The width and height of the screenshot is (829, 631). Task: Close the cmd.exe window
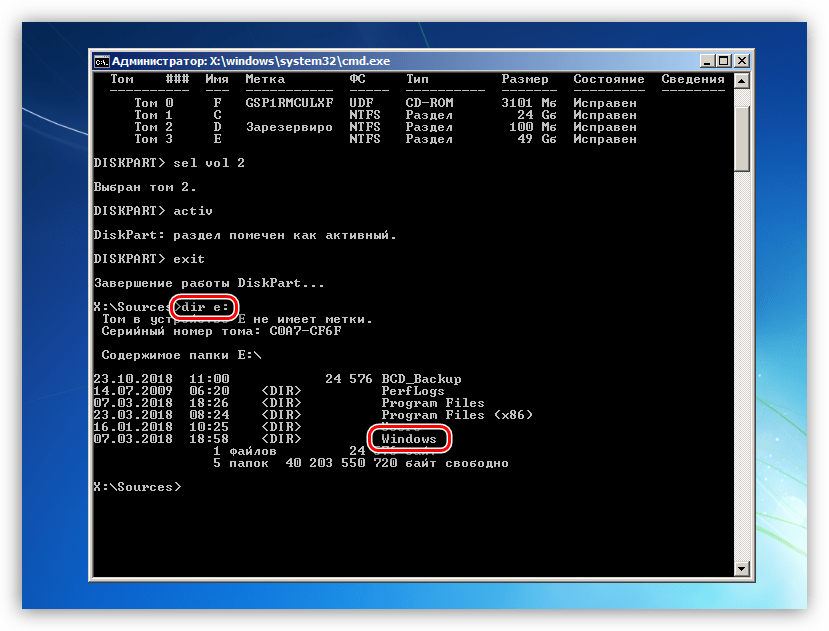tap(742, 61)
